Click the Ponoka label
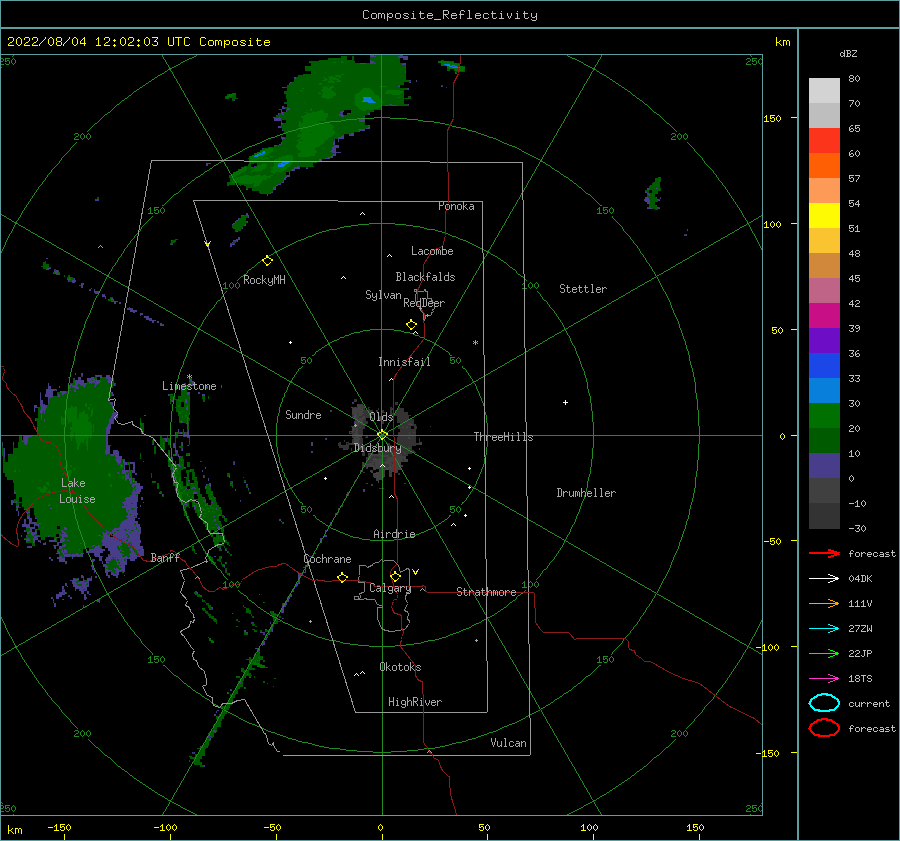Screen dimensions: 900x841 pos(456,206)
